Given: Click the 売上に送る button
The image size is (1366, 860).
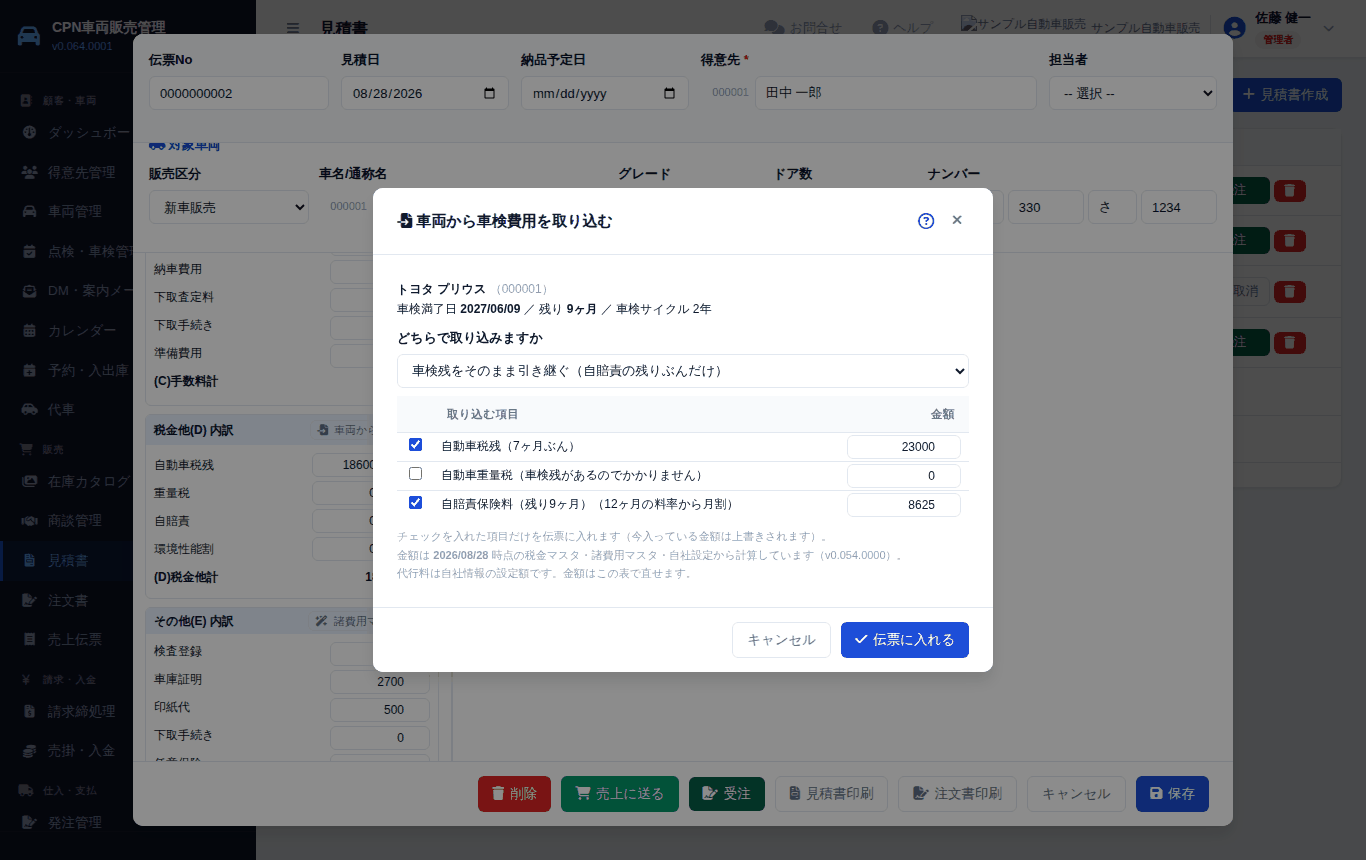Looking at the screenshot, I should 620,794.
